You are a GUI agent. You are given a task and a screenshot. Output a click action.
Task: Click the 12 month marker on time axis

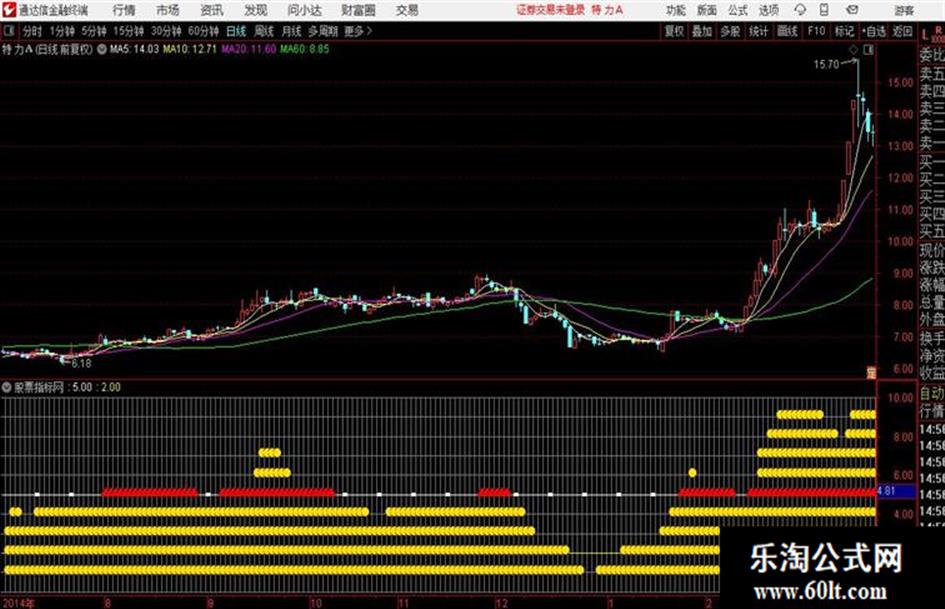tap(502, 604)
